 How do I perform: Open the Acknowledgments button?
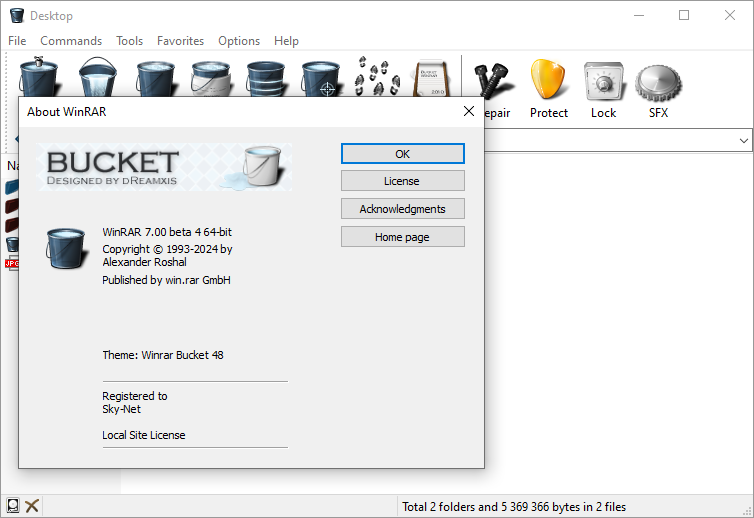pyautogui.click(x=403, y=209)
